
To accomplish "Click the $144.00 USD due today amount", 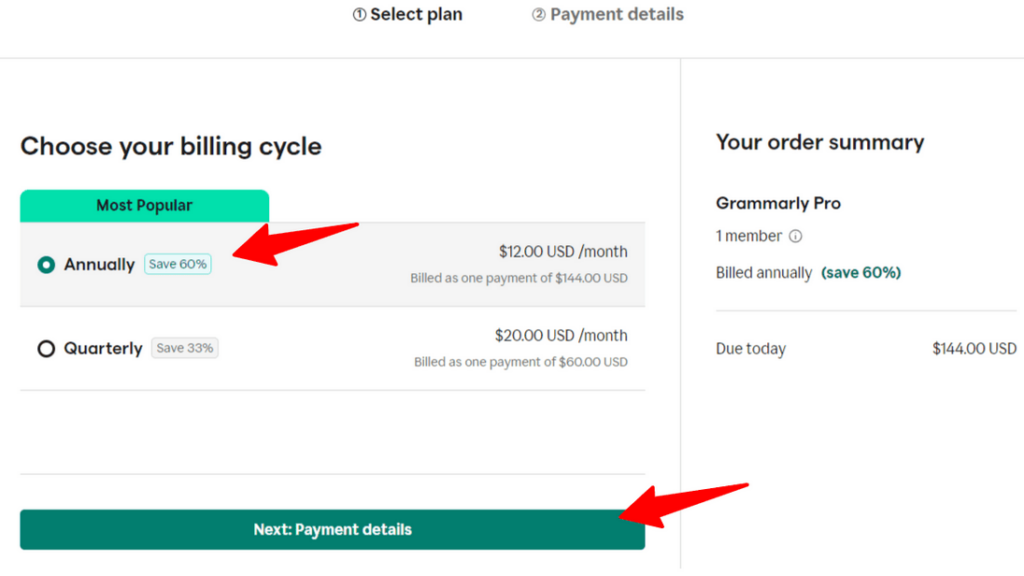I will click(x=974, y=348).
